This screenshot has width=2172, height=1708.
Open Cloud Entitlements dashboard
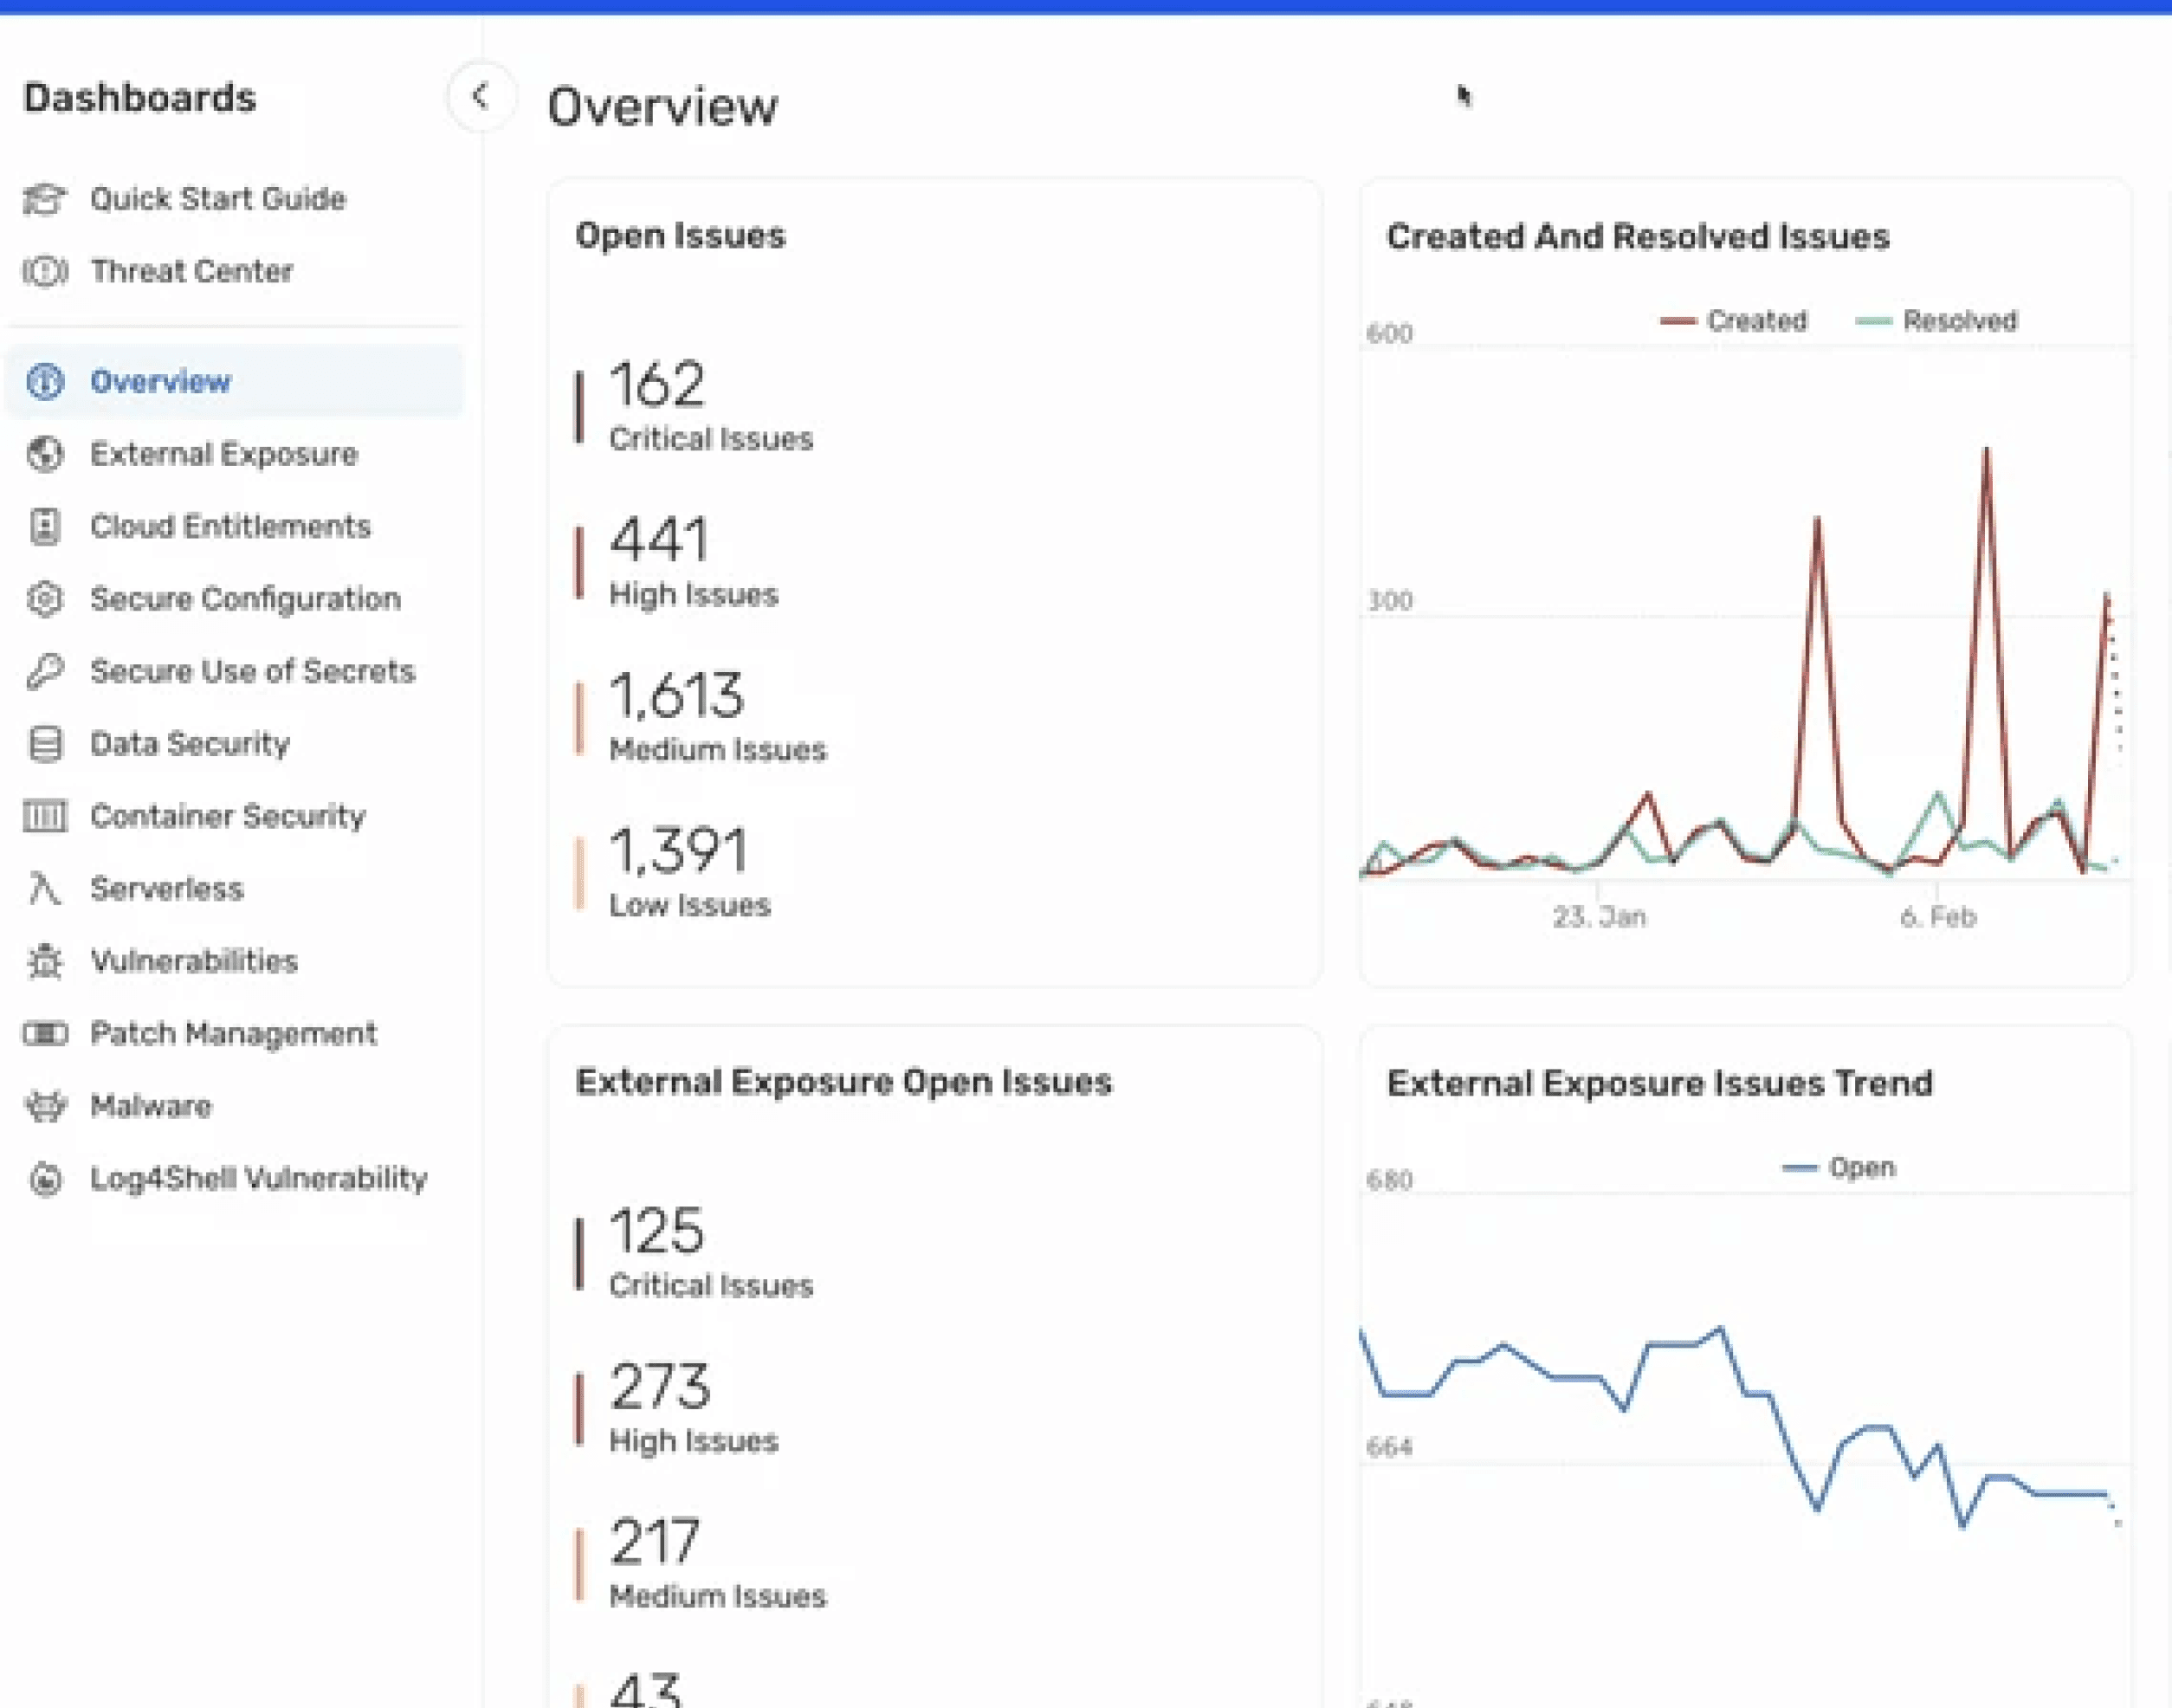click(x=231, y=526)
